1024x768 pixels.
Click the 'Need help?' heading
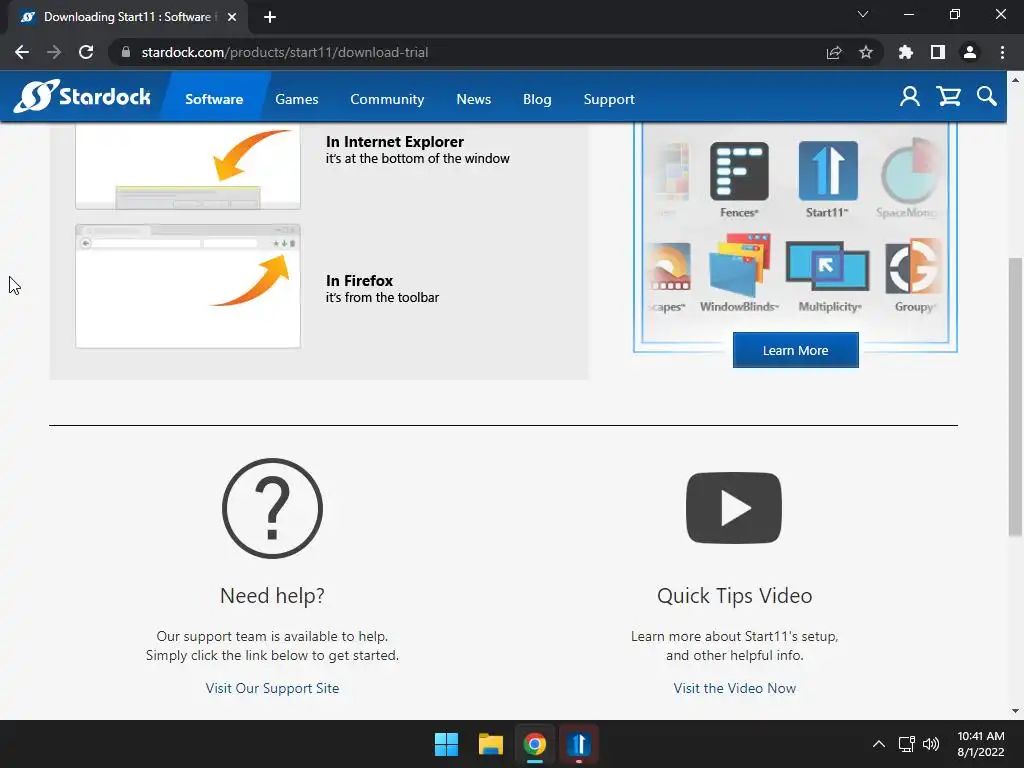click(x=272, y=596)
